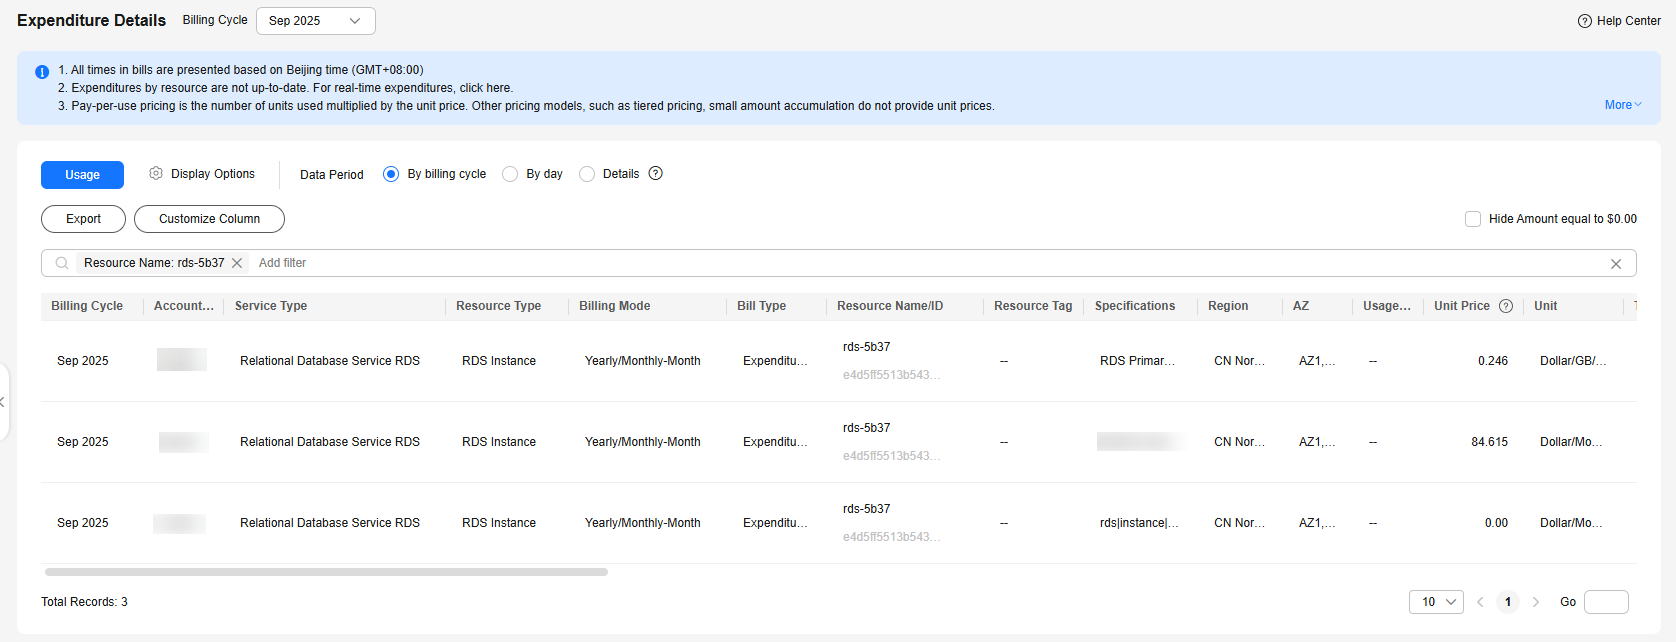The image size is (1676, 642).
Task: Click the Go page number input field
Action: tap(1606, 602)
